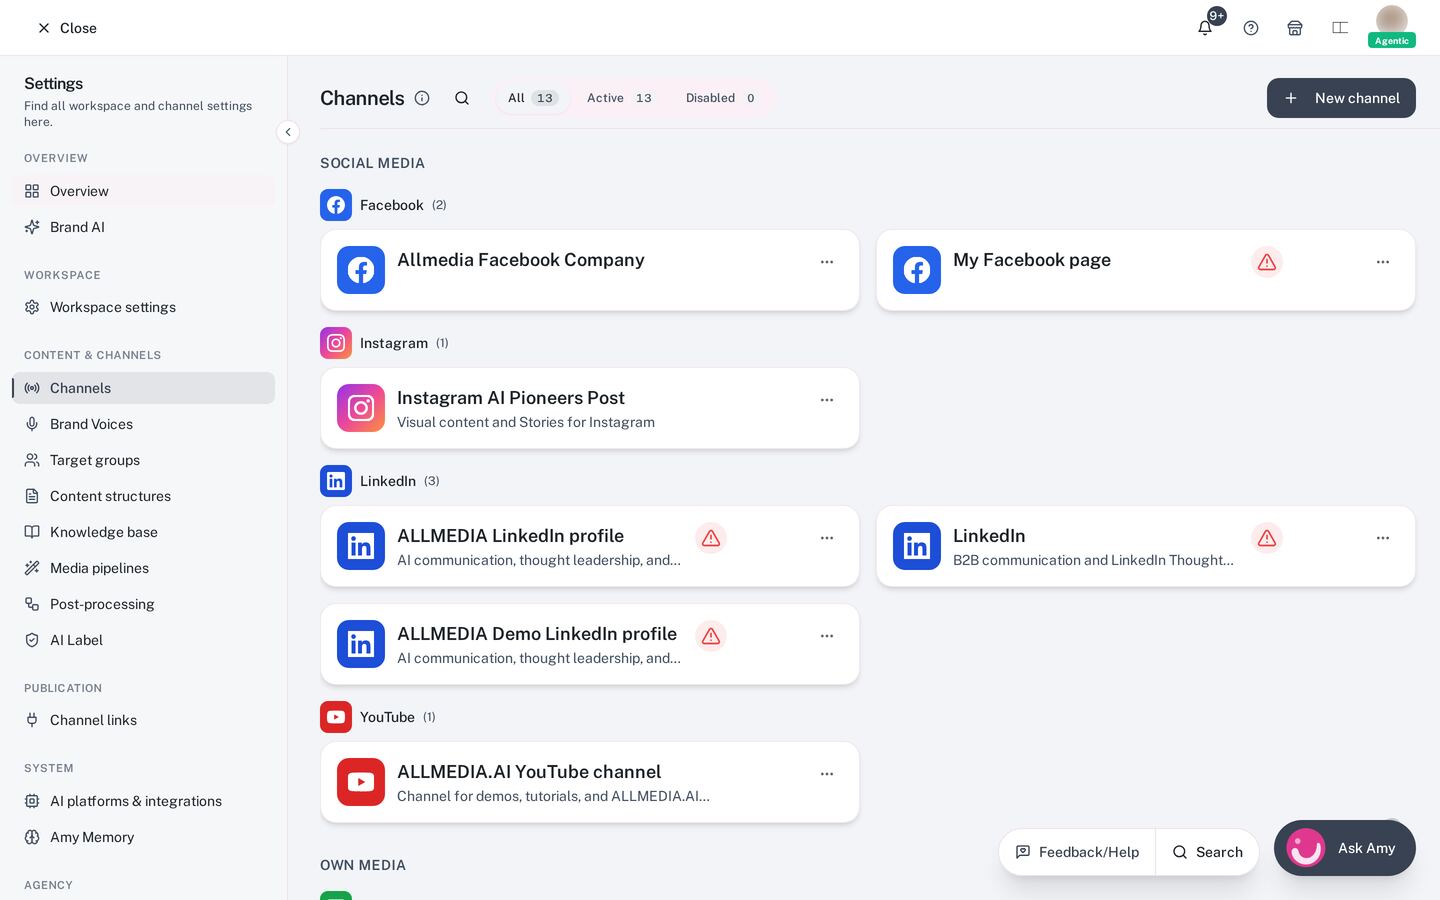Open AI platforms & integrations

coord(144,801)
